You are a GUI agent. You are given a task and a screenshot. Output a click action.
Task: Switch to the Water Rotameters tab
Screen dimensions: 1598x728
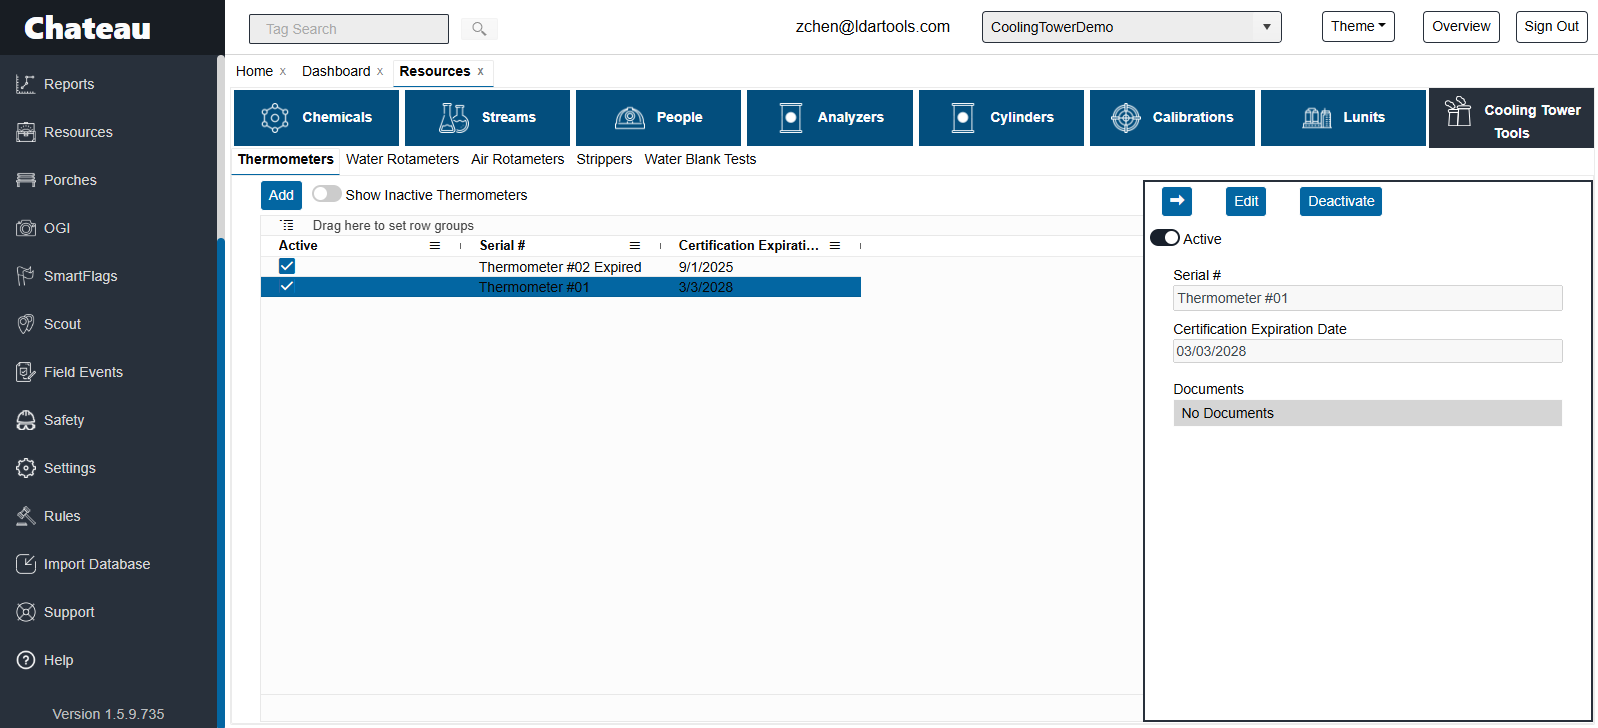[x=402, y=159]
